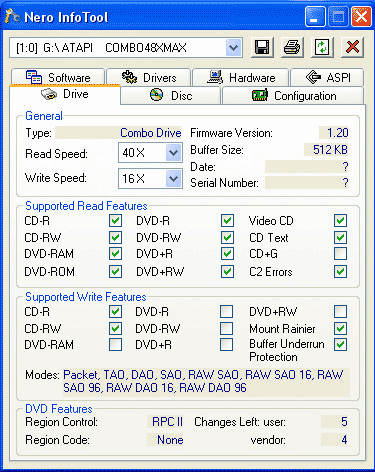Toggle DVD-RAM read feature checkbox
This screenshot has height=472, width=375.
(x=115, y=254)
